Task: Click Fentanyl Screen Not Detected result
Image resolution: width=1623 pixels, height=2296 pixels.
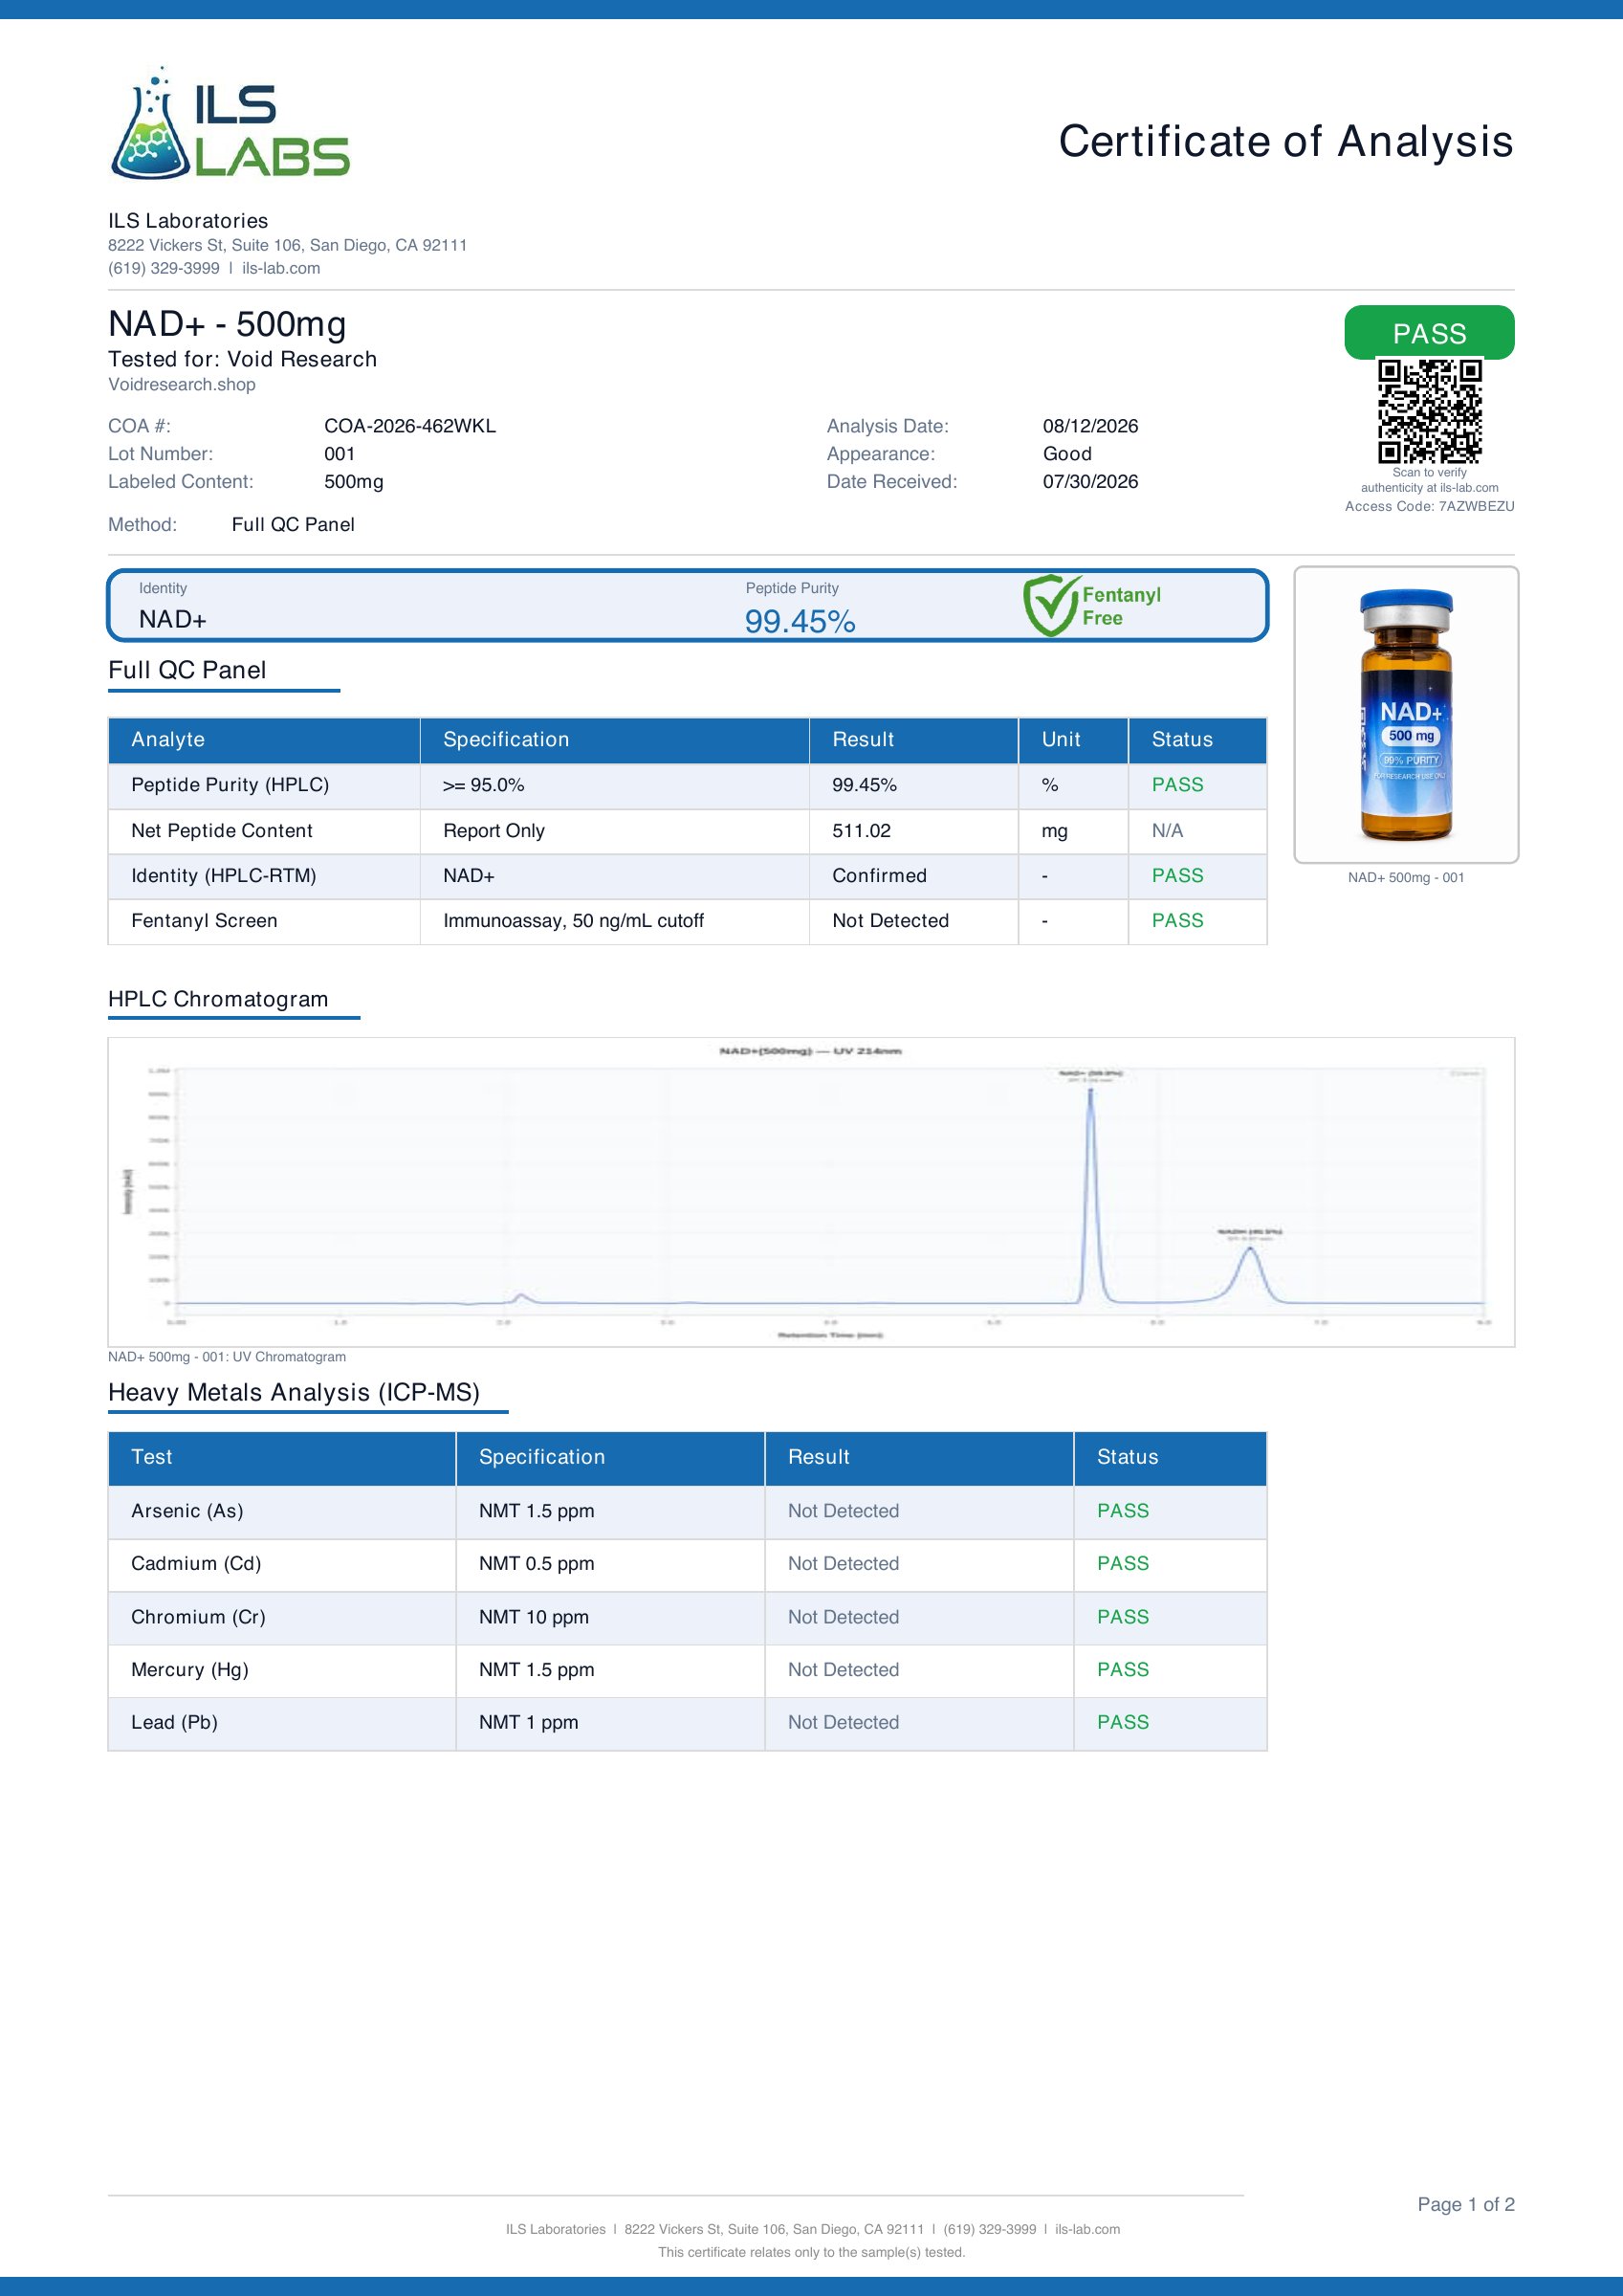Action: (x=890, y=921)
